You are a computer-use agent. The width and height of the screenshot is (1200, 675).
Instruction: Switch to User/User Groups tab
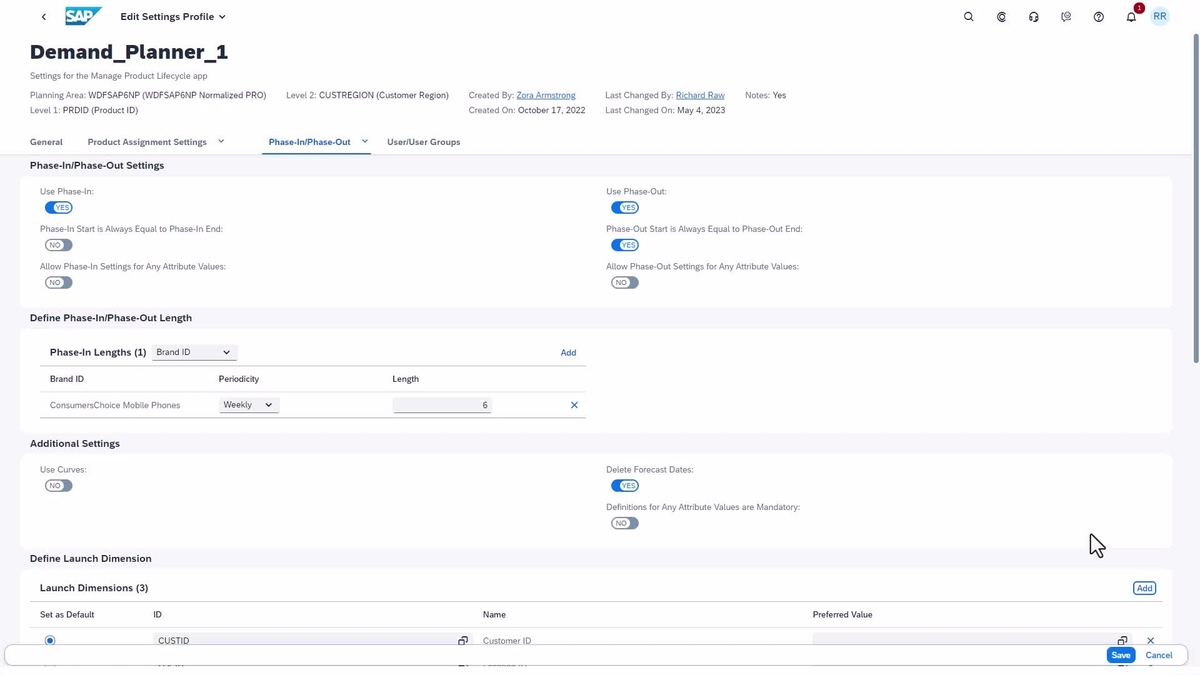[424, 142]
